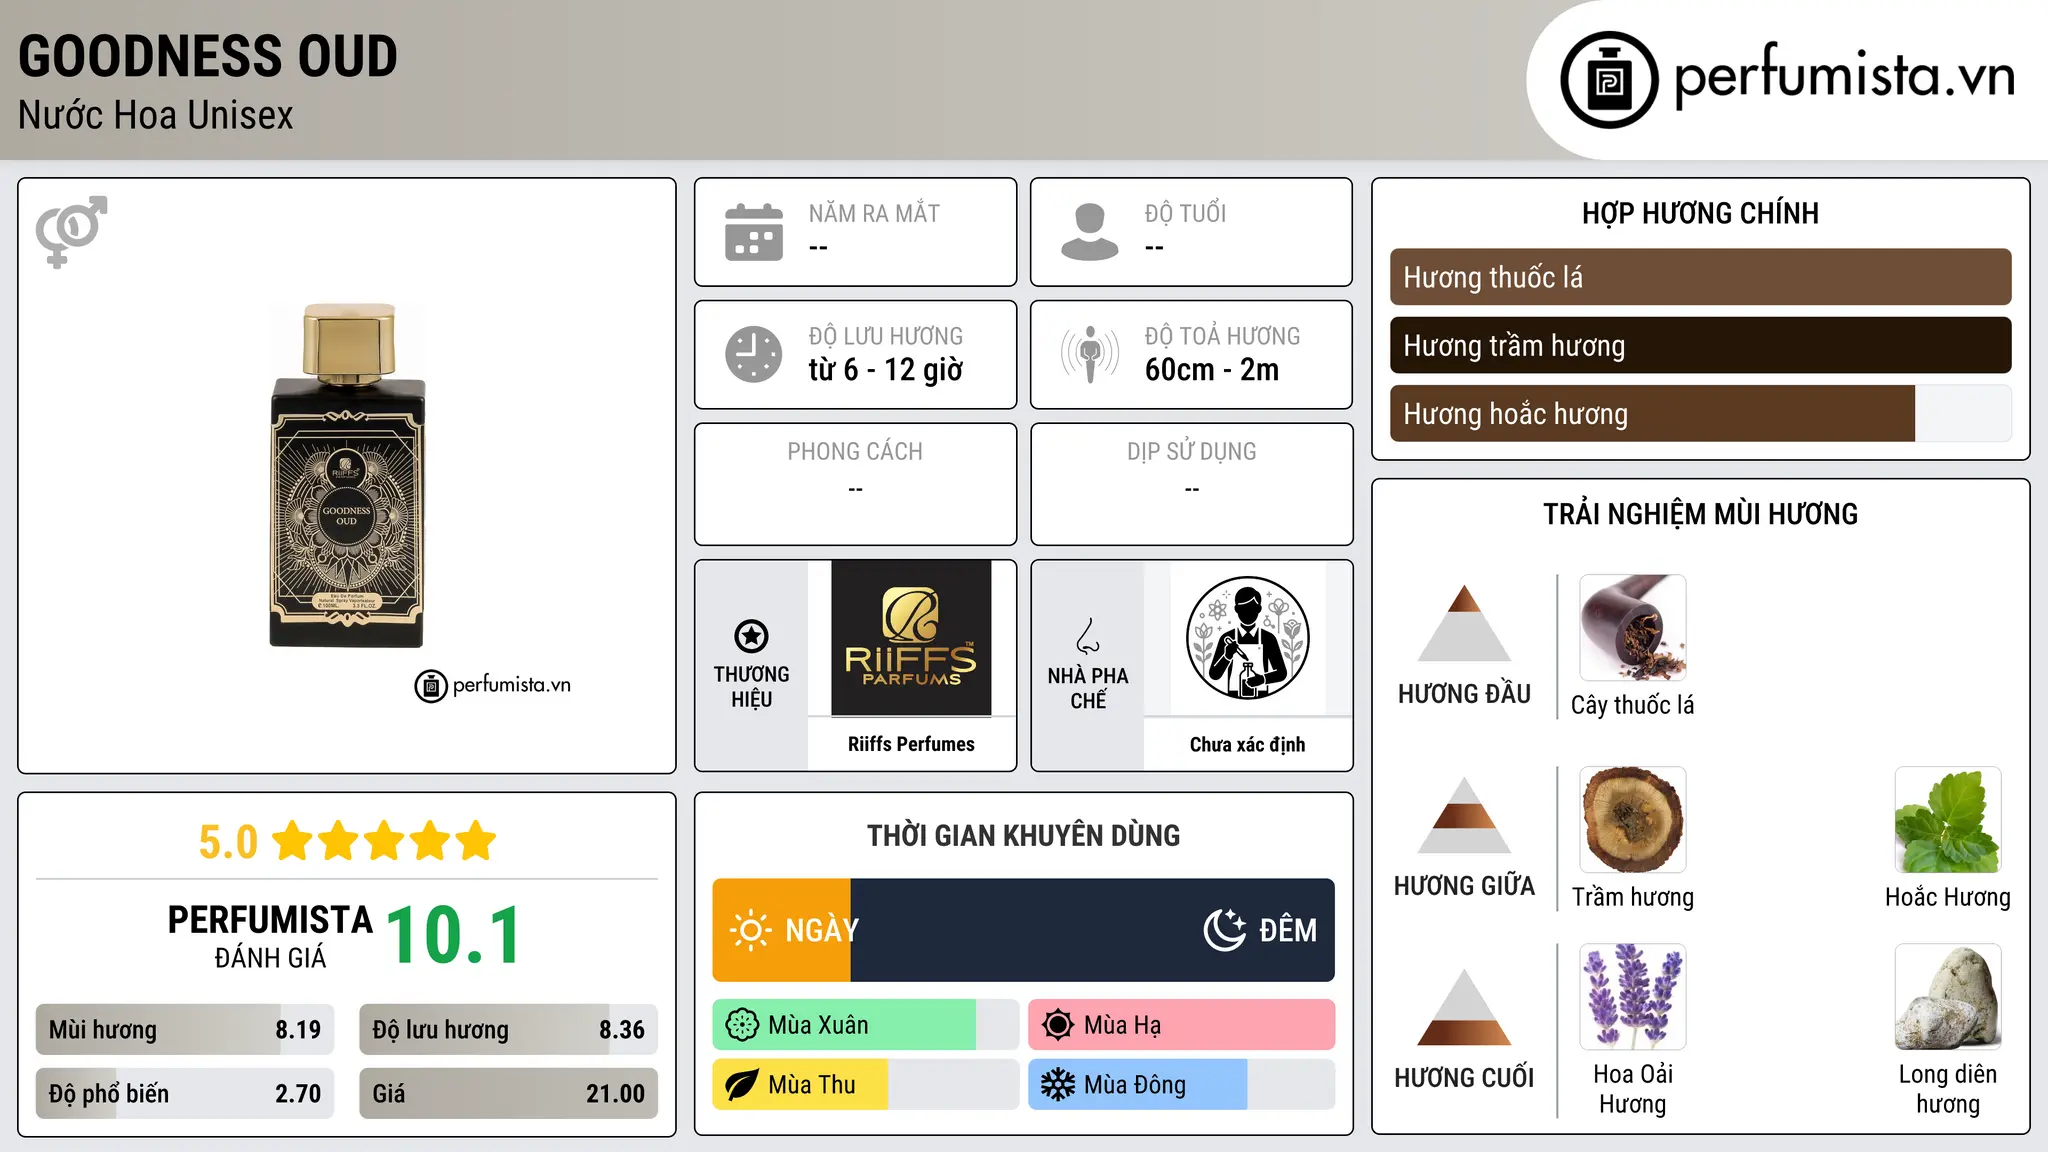This screenshot has width=2048, height=1152.
Task: Click the Độ lưu hương 8.36 score bar
Action: (x=508, y=1030)
